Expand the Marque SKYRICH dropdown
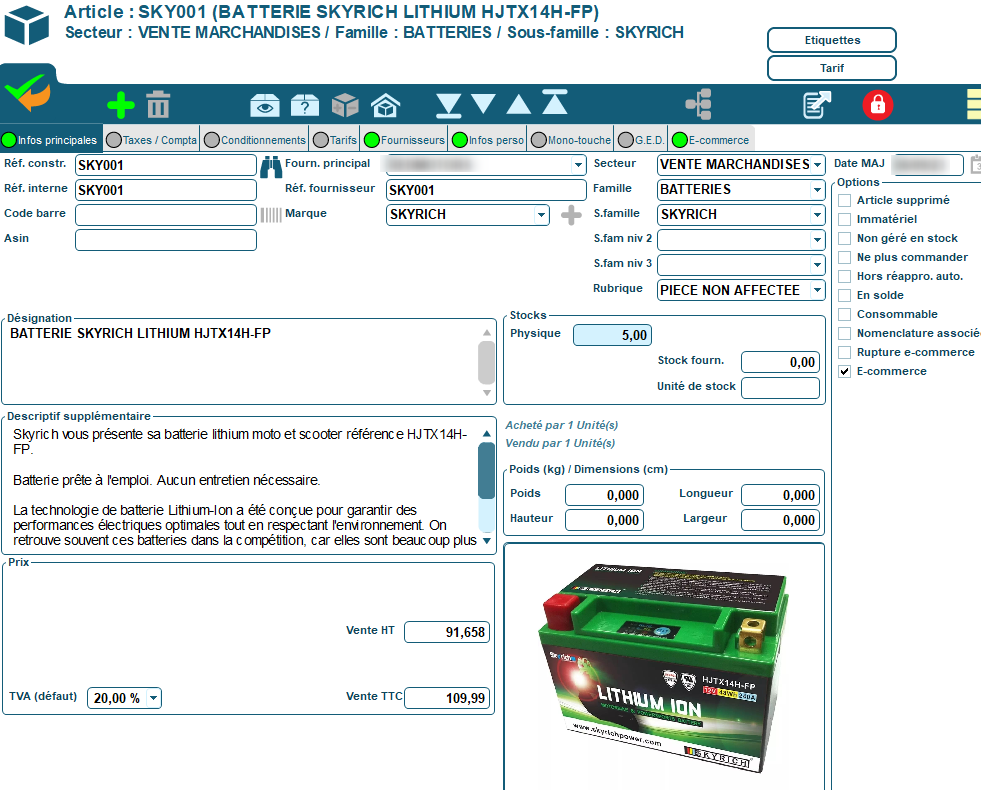981x790 pixels. click(x=542, y=215)
